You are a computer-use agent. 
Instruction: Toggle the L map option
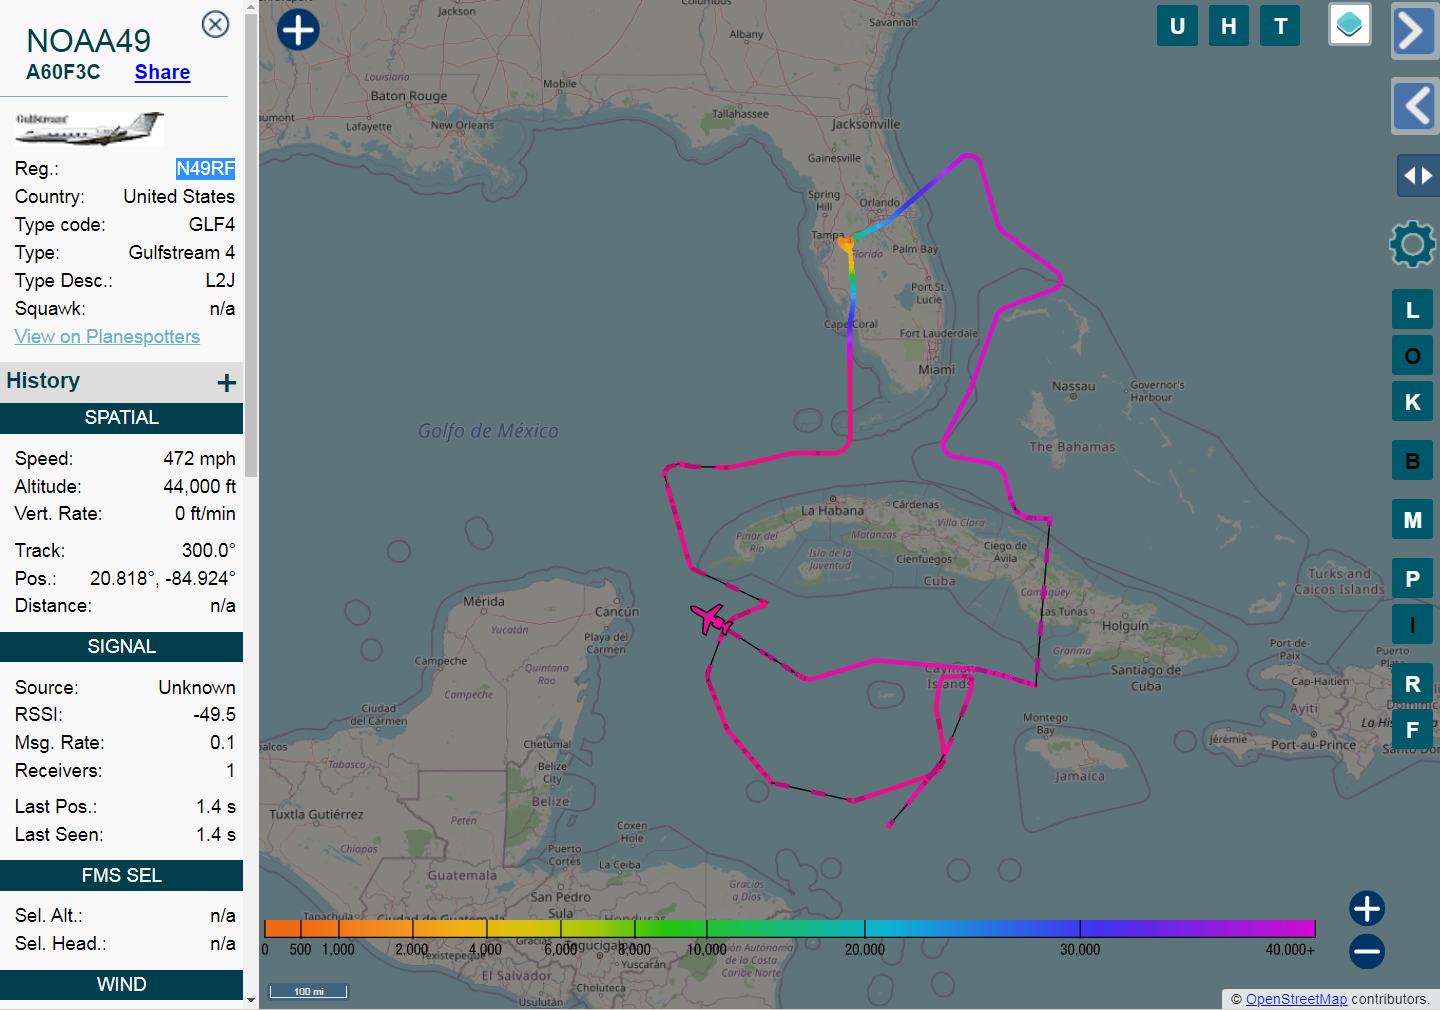pyautogui.click(x=1412, y=310)
